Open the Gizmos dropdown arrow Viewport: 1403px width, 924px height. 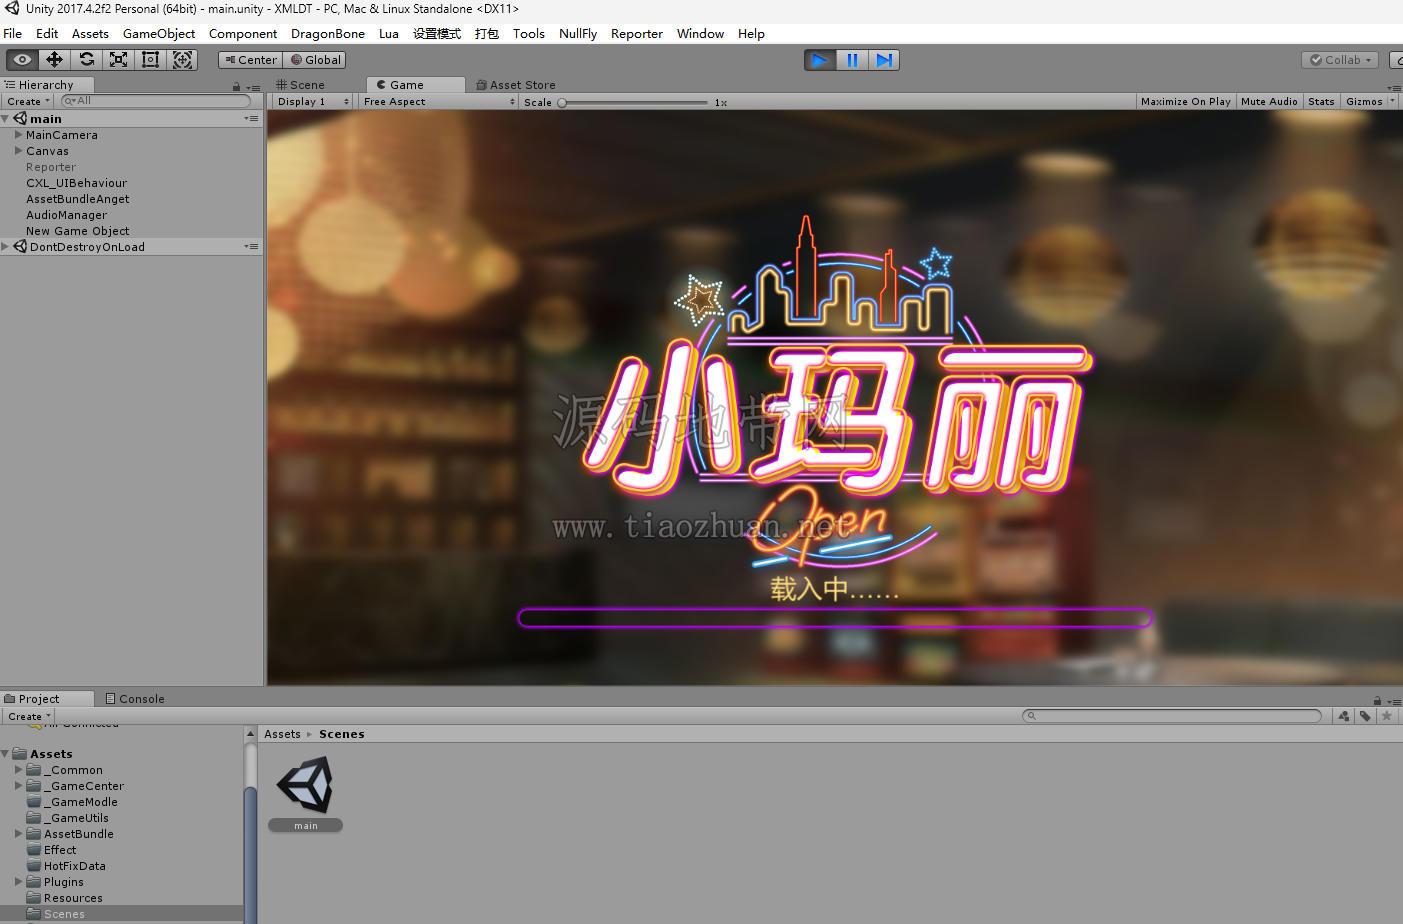coord(1392,101)
